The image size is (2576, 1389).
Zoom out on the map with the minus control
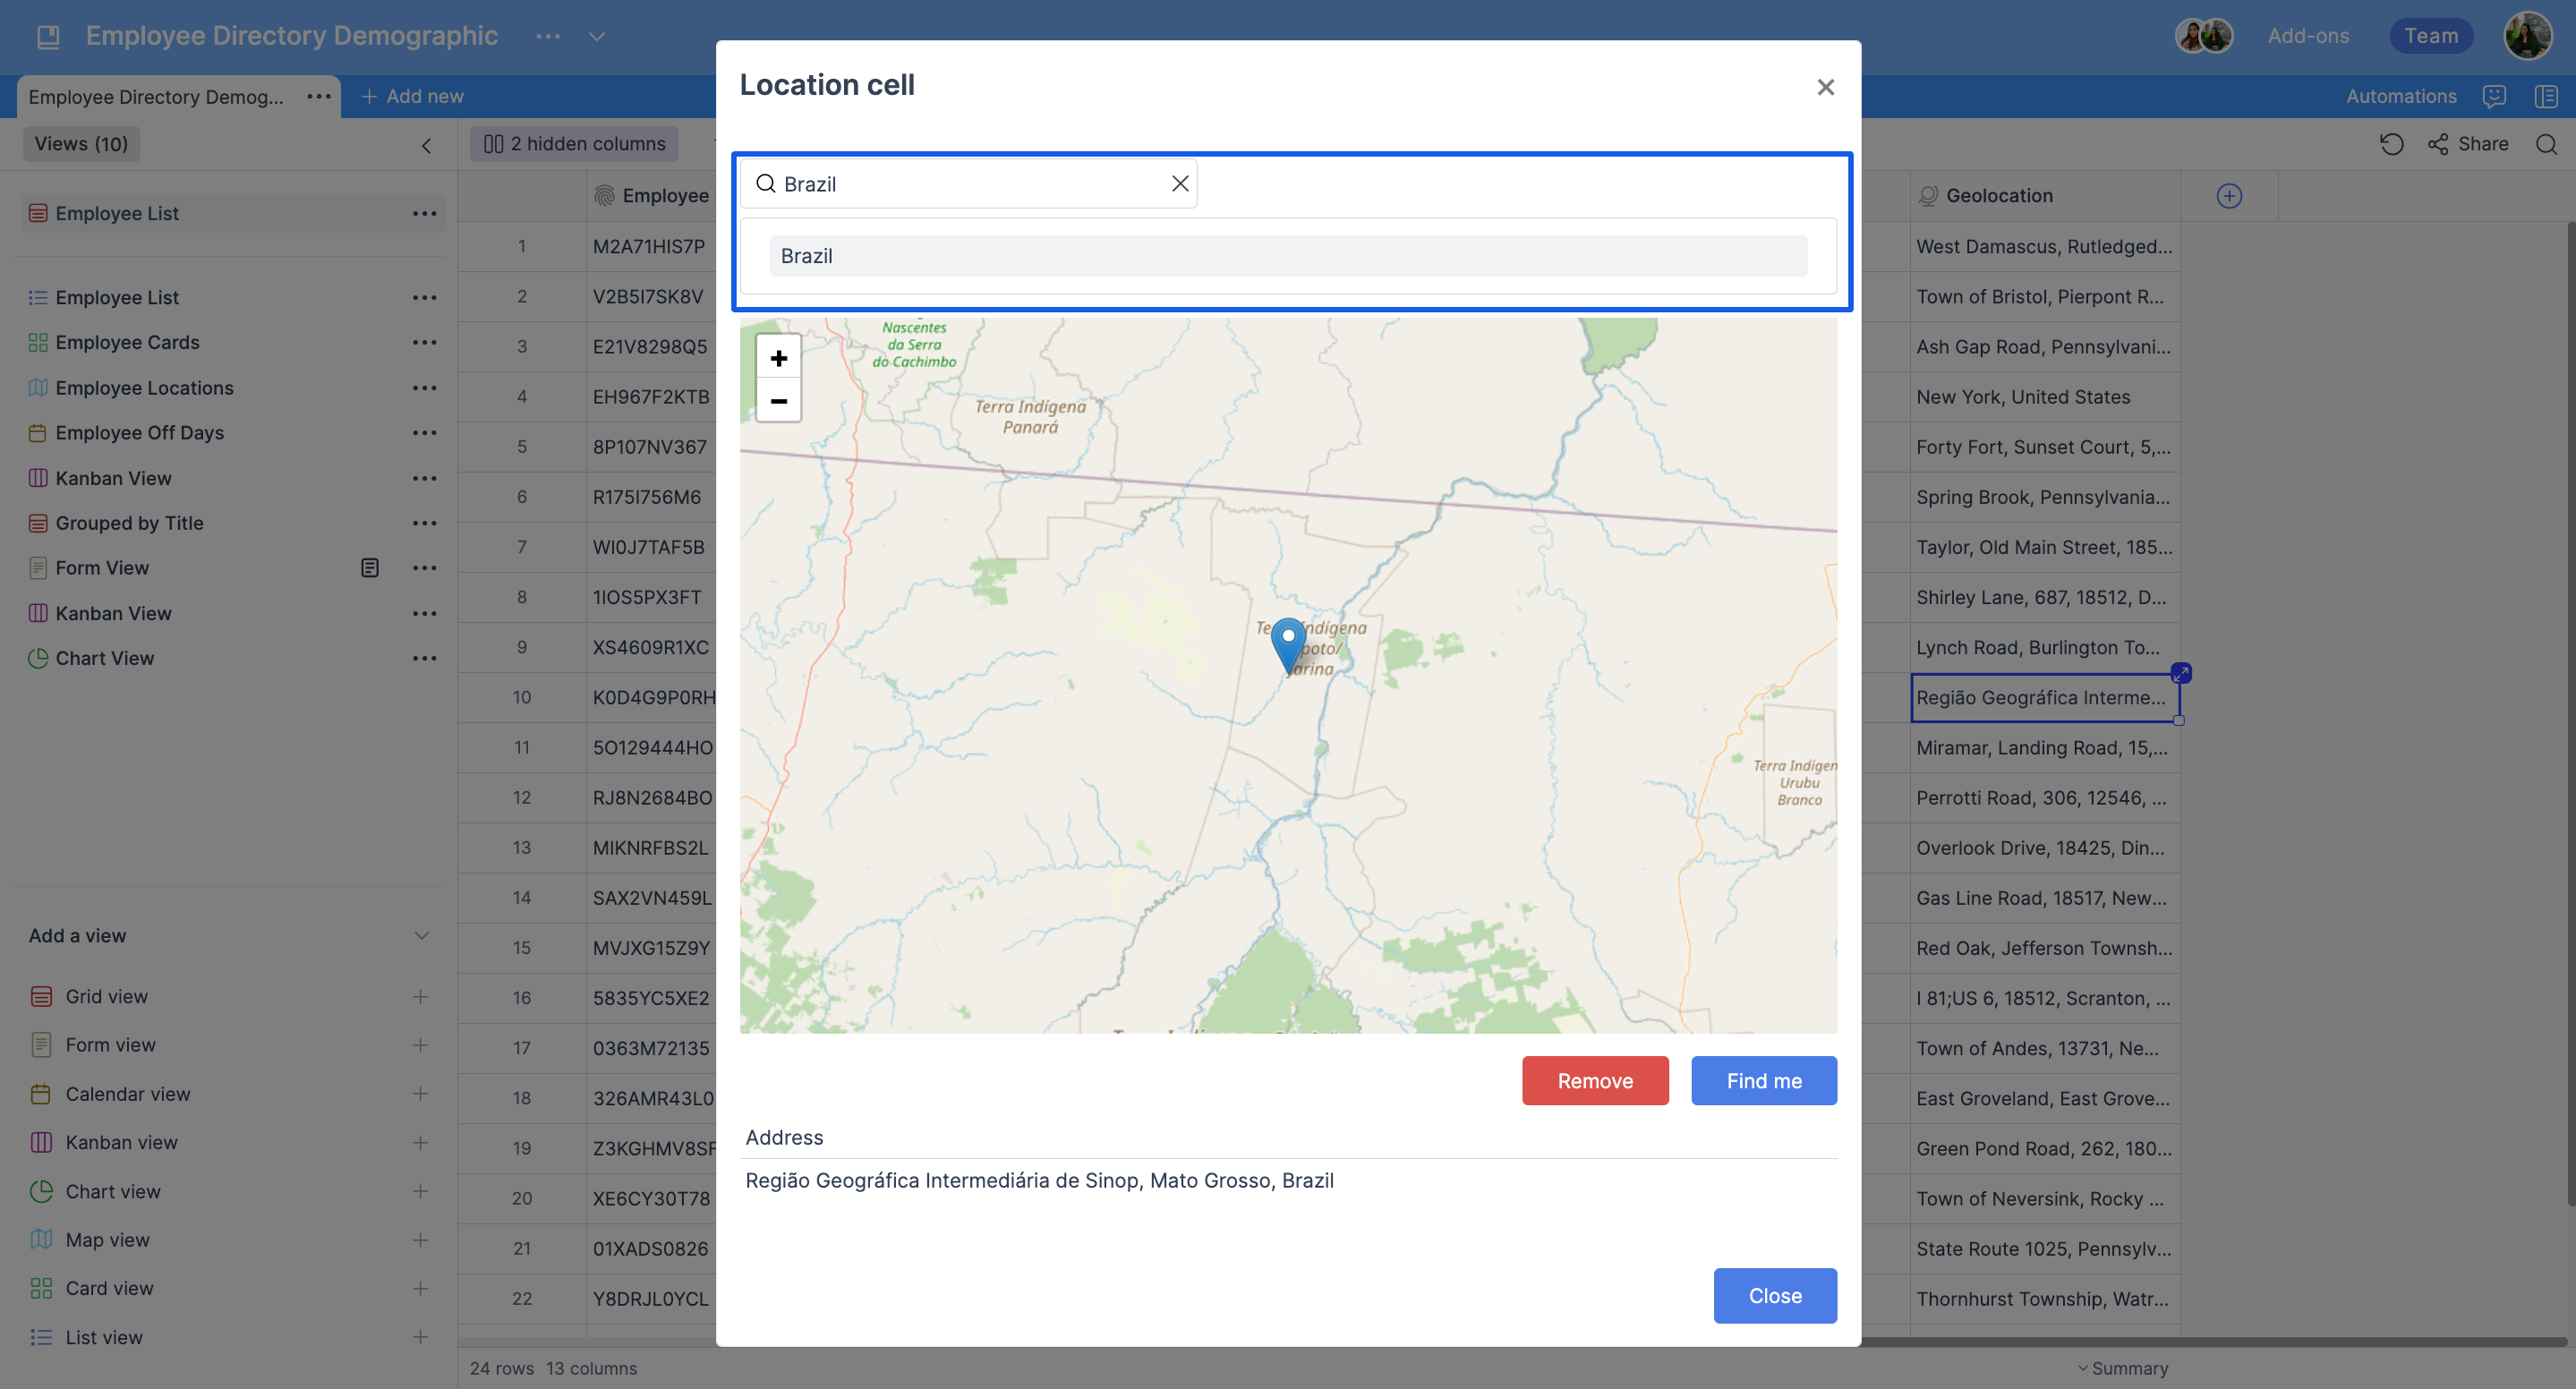tap(778, 401)
